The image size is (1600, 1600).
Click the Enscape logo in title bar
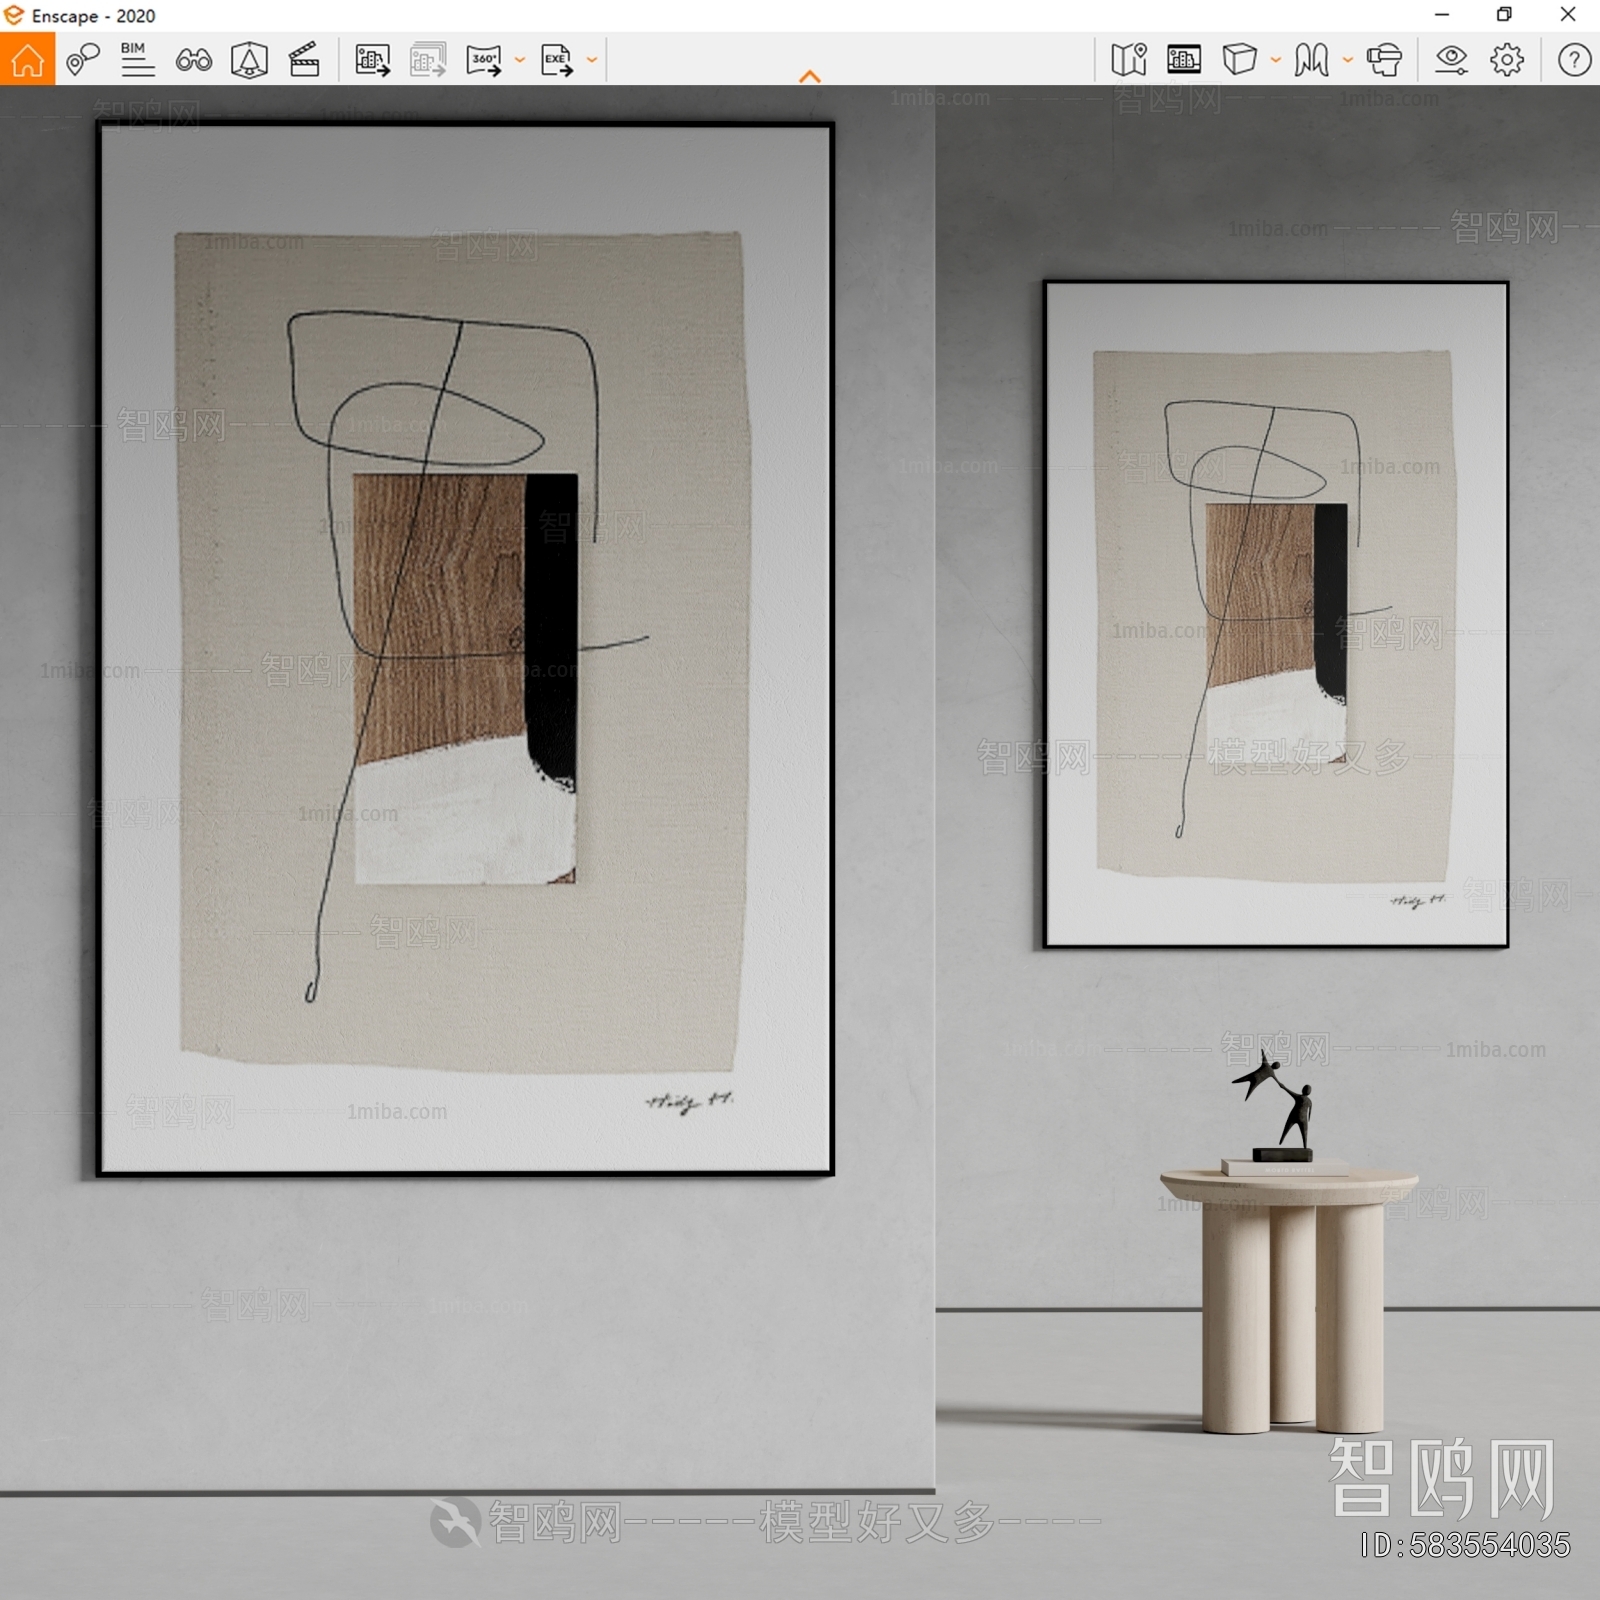point(14,15)
